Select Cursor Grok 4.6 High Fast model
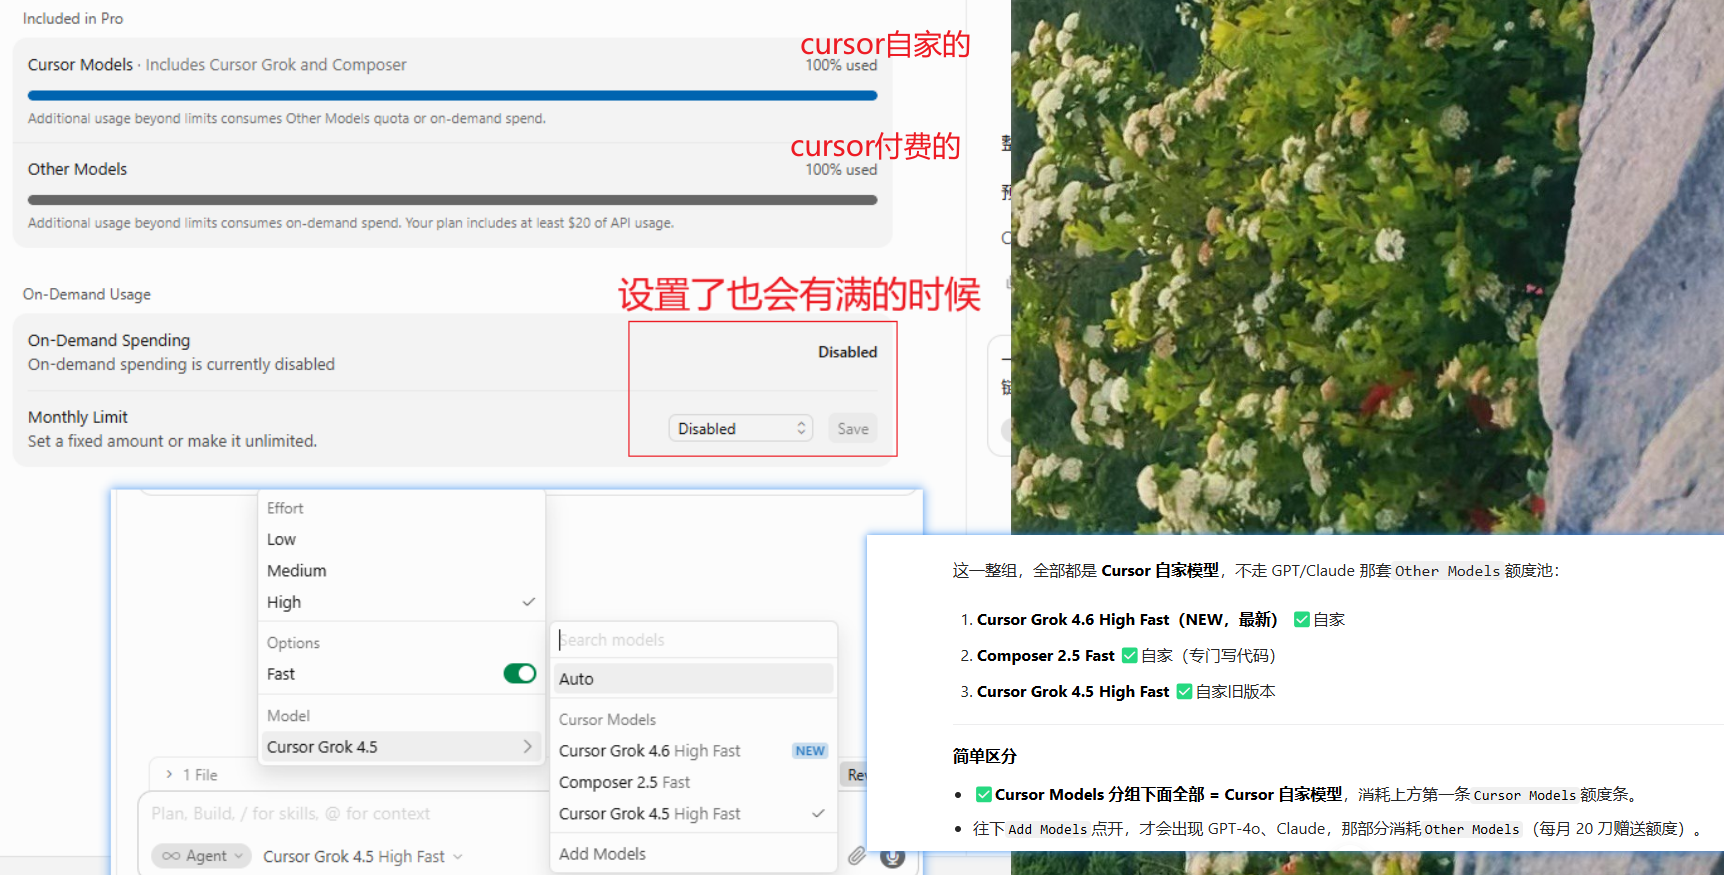The image size is (1724, 875). click(694, 751)
